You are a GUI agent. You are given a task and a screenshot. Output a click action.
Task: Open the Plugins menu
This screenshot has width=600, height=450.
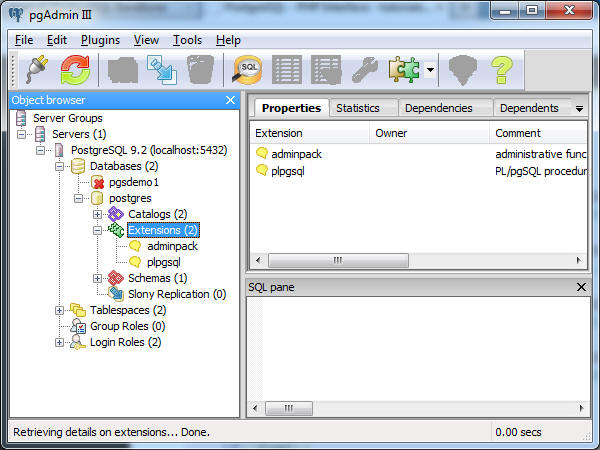pos(100,40)
